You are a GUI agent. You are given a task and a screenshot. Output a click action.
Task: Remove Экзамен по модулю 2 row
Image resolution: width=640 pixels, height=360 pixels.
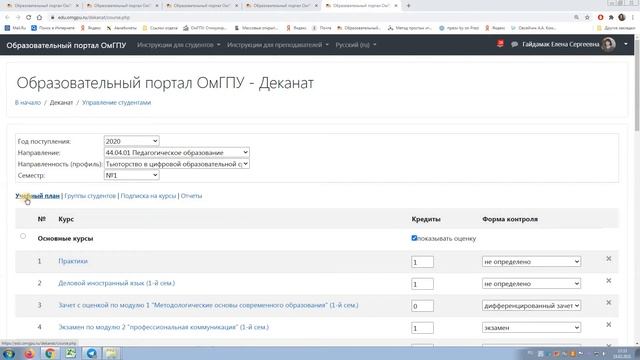(609, 325)
